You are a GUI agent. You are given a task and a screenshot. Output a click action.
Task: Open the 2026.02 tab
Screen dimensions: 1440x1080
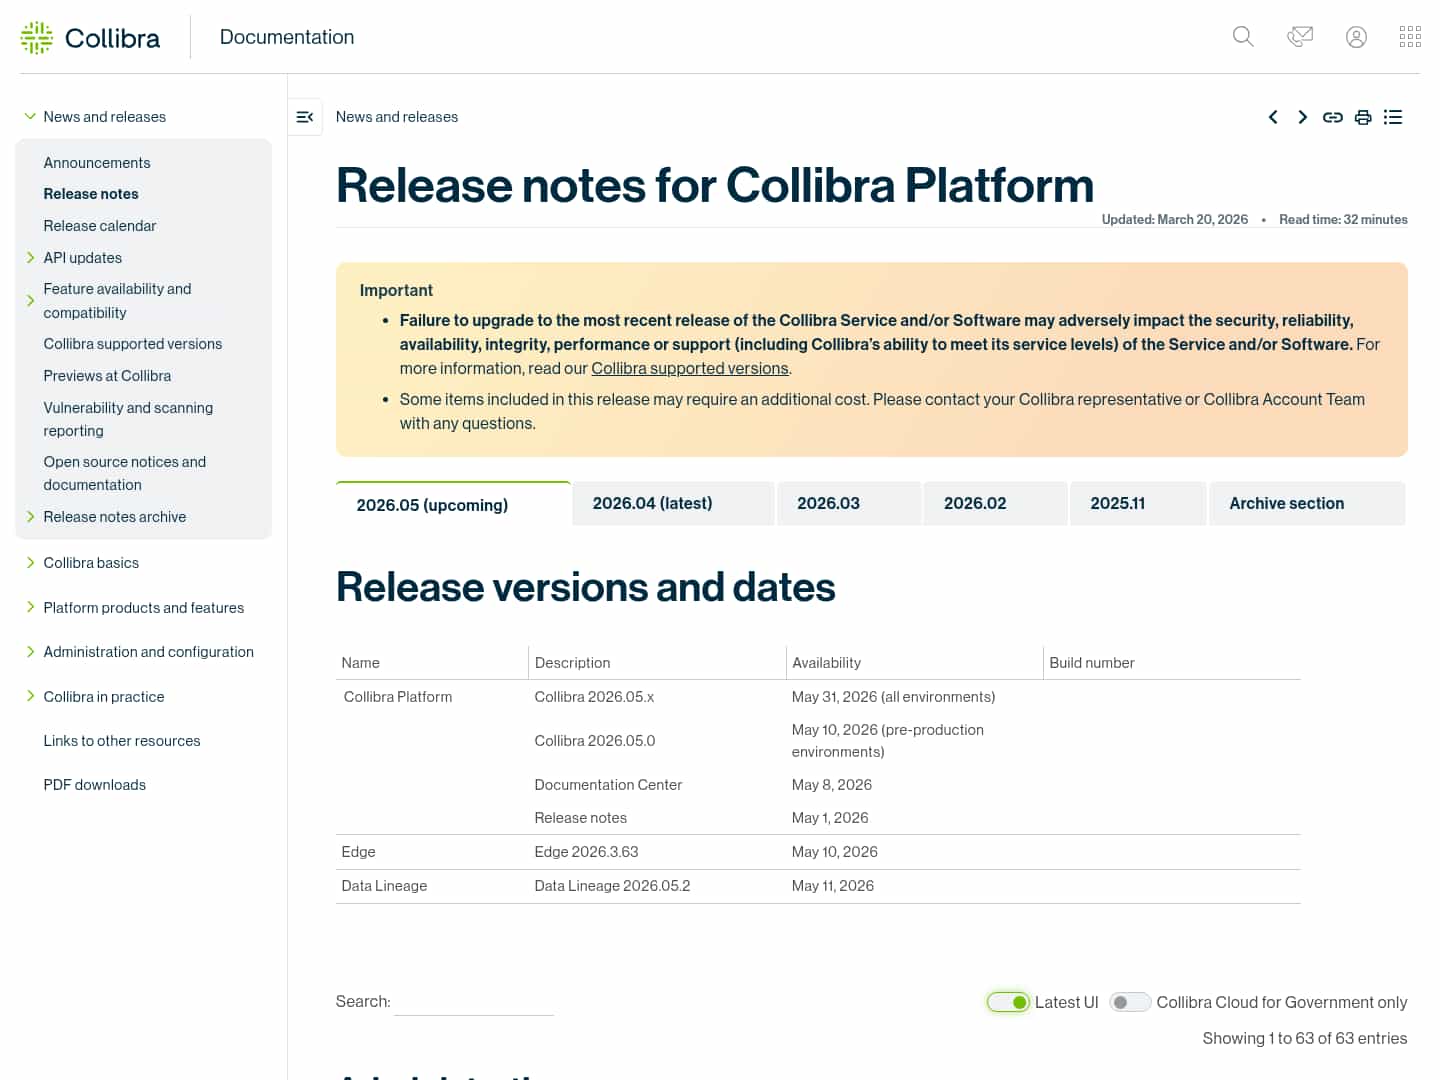click(996, 503)
